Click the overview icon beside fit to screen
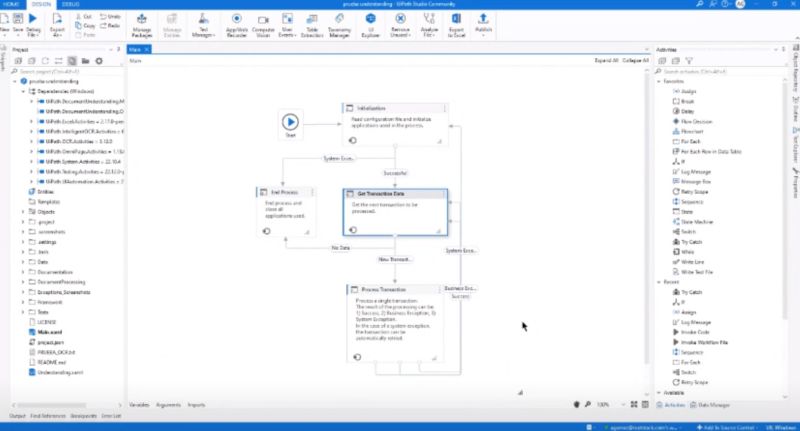Image resolution: width=800 pixels, height=431 pixels. click(x=645, y=404)
